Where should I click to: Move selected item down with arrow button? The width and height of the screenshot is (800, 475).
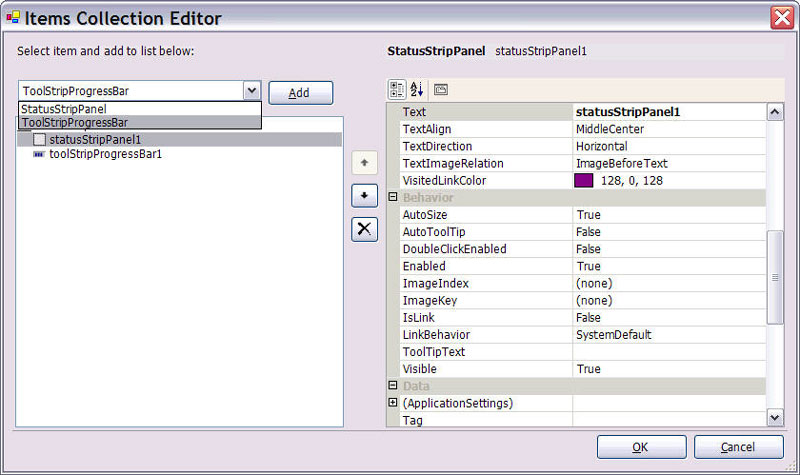tap(364, 196)
